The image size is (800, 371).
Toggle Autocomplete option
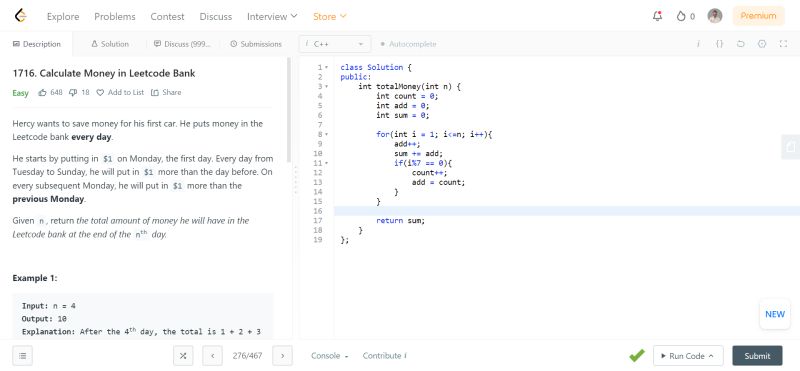click(x=408, y=44)
